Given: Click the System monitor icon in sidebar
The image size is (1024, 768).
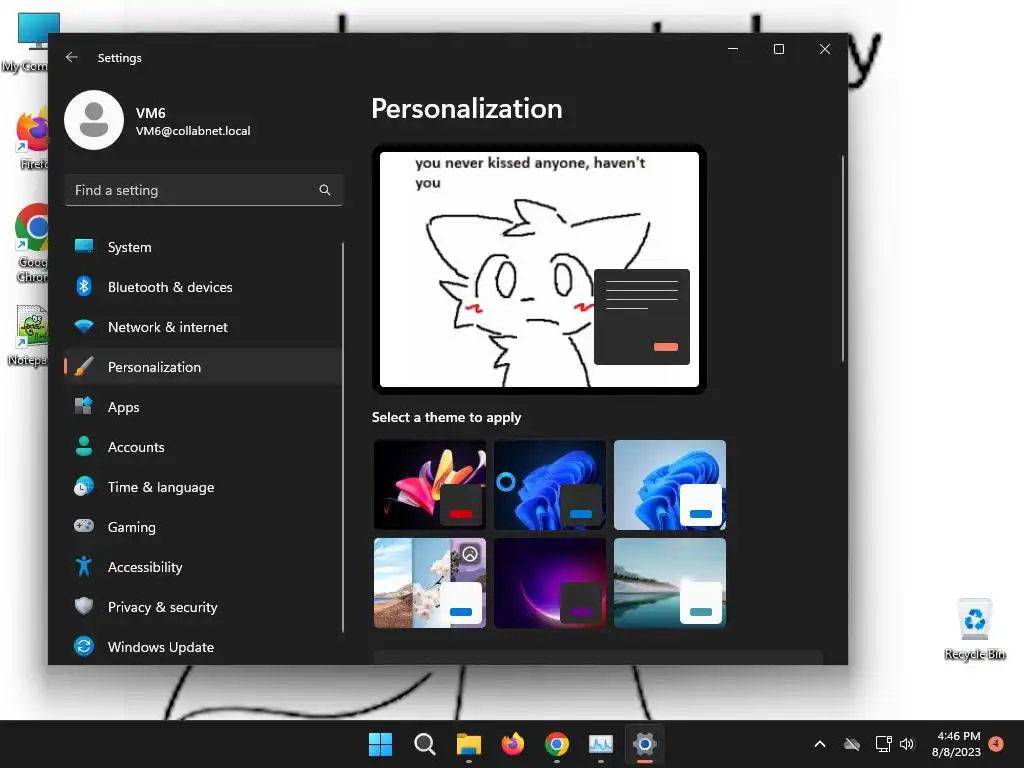Looking at the screenshot, I should (x=84, y=246).
